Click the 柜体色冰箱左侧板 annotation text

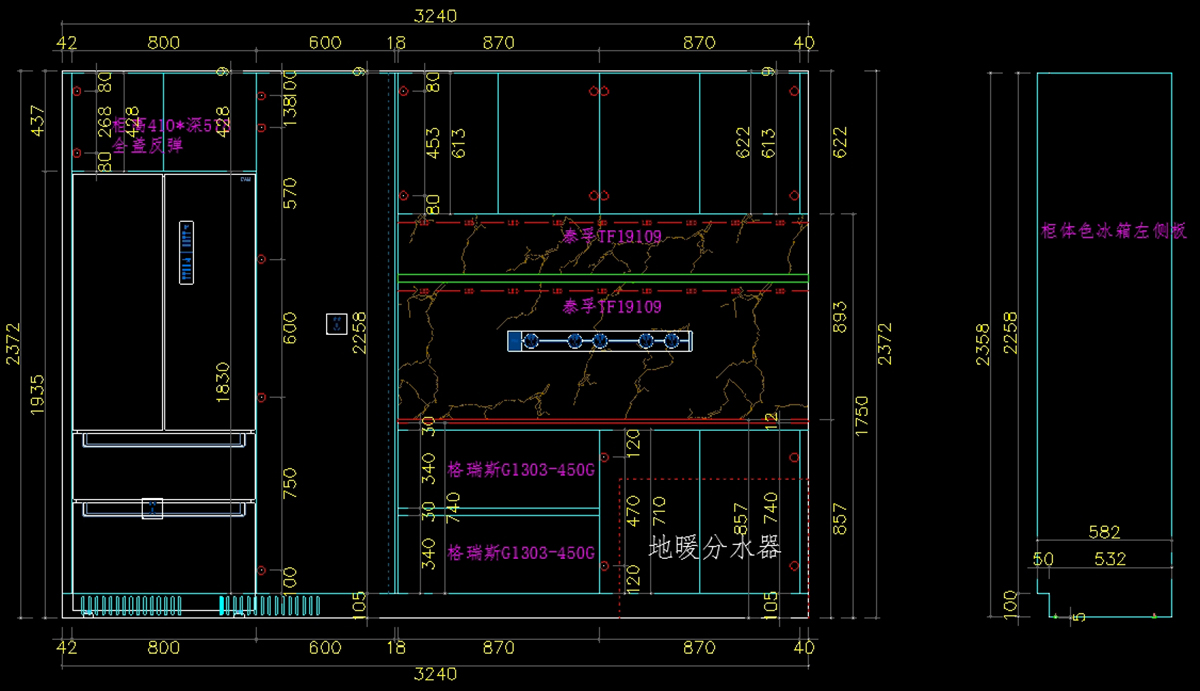click(1113, 231)
